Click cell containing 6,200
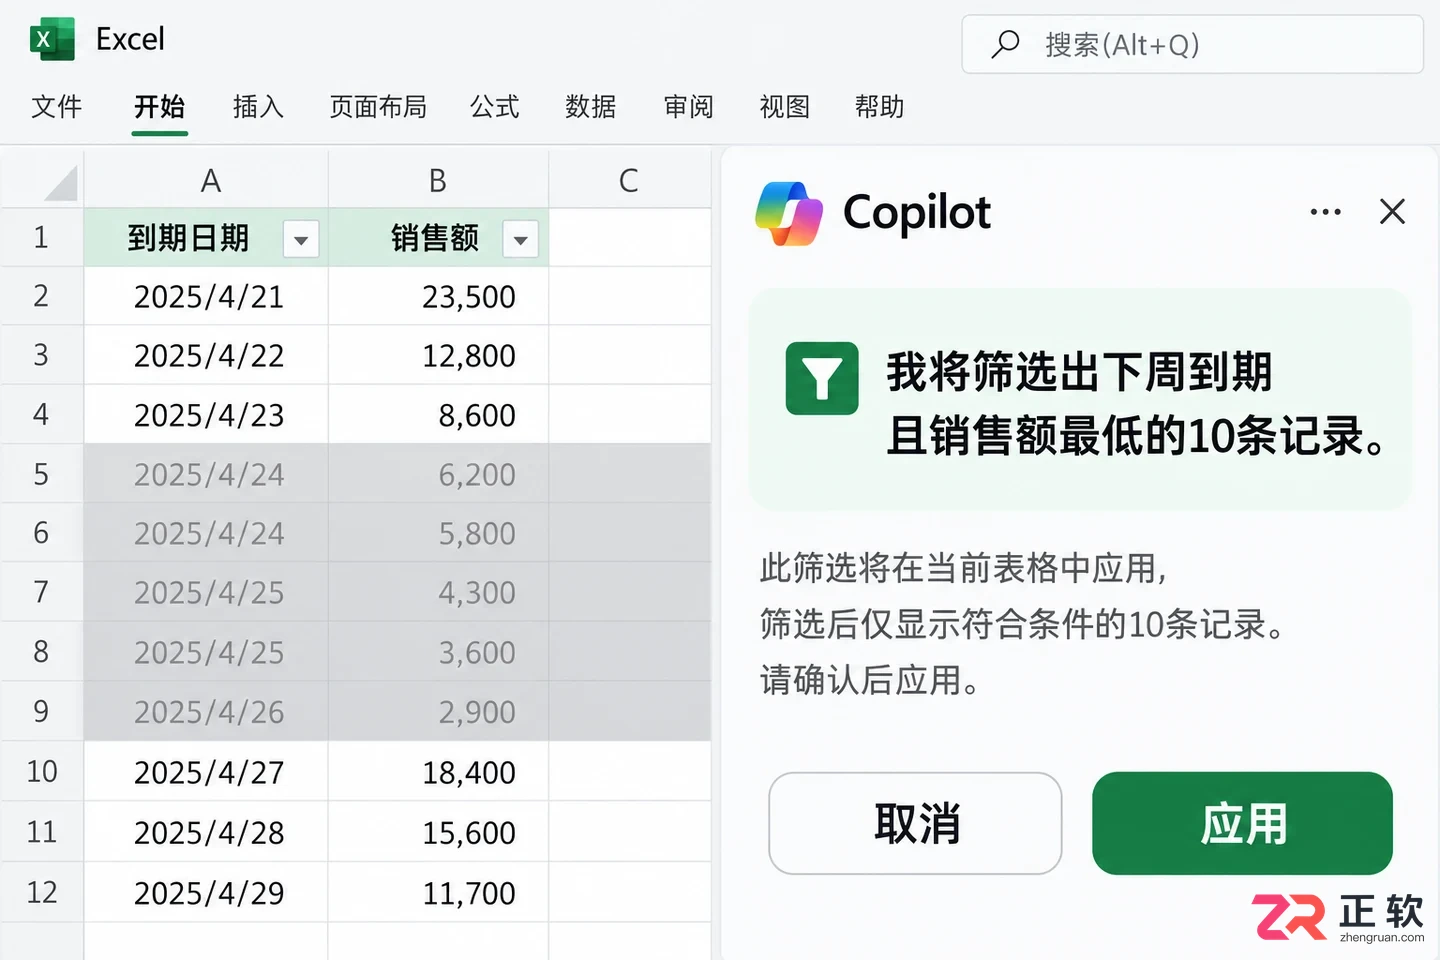The width and height of the screenshot is (1440, 960). pos(438,474)
